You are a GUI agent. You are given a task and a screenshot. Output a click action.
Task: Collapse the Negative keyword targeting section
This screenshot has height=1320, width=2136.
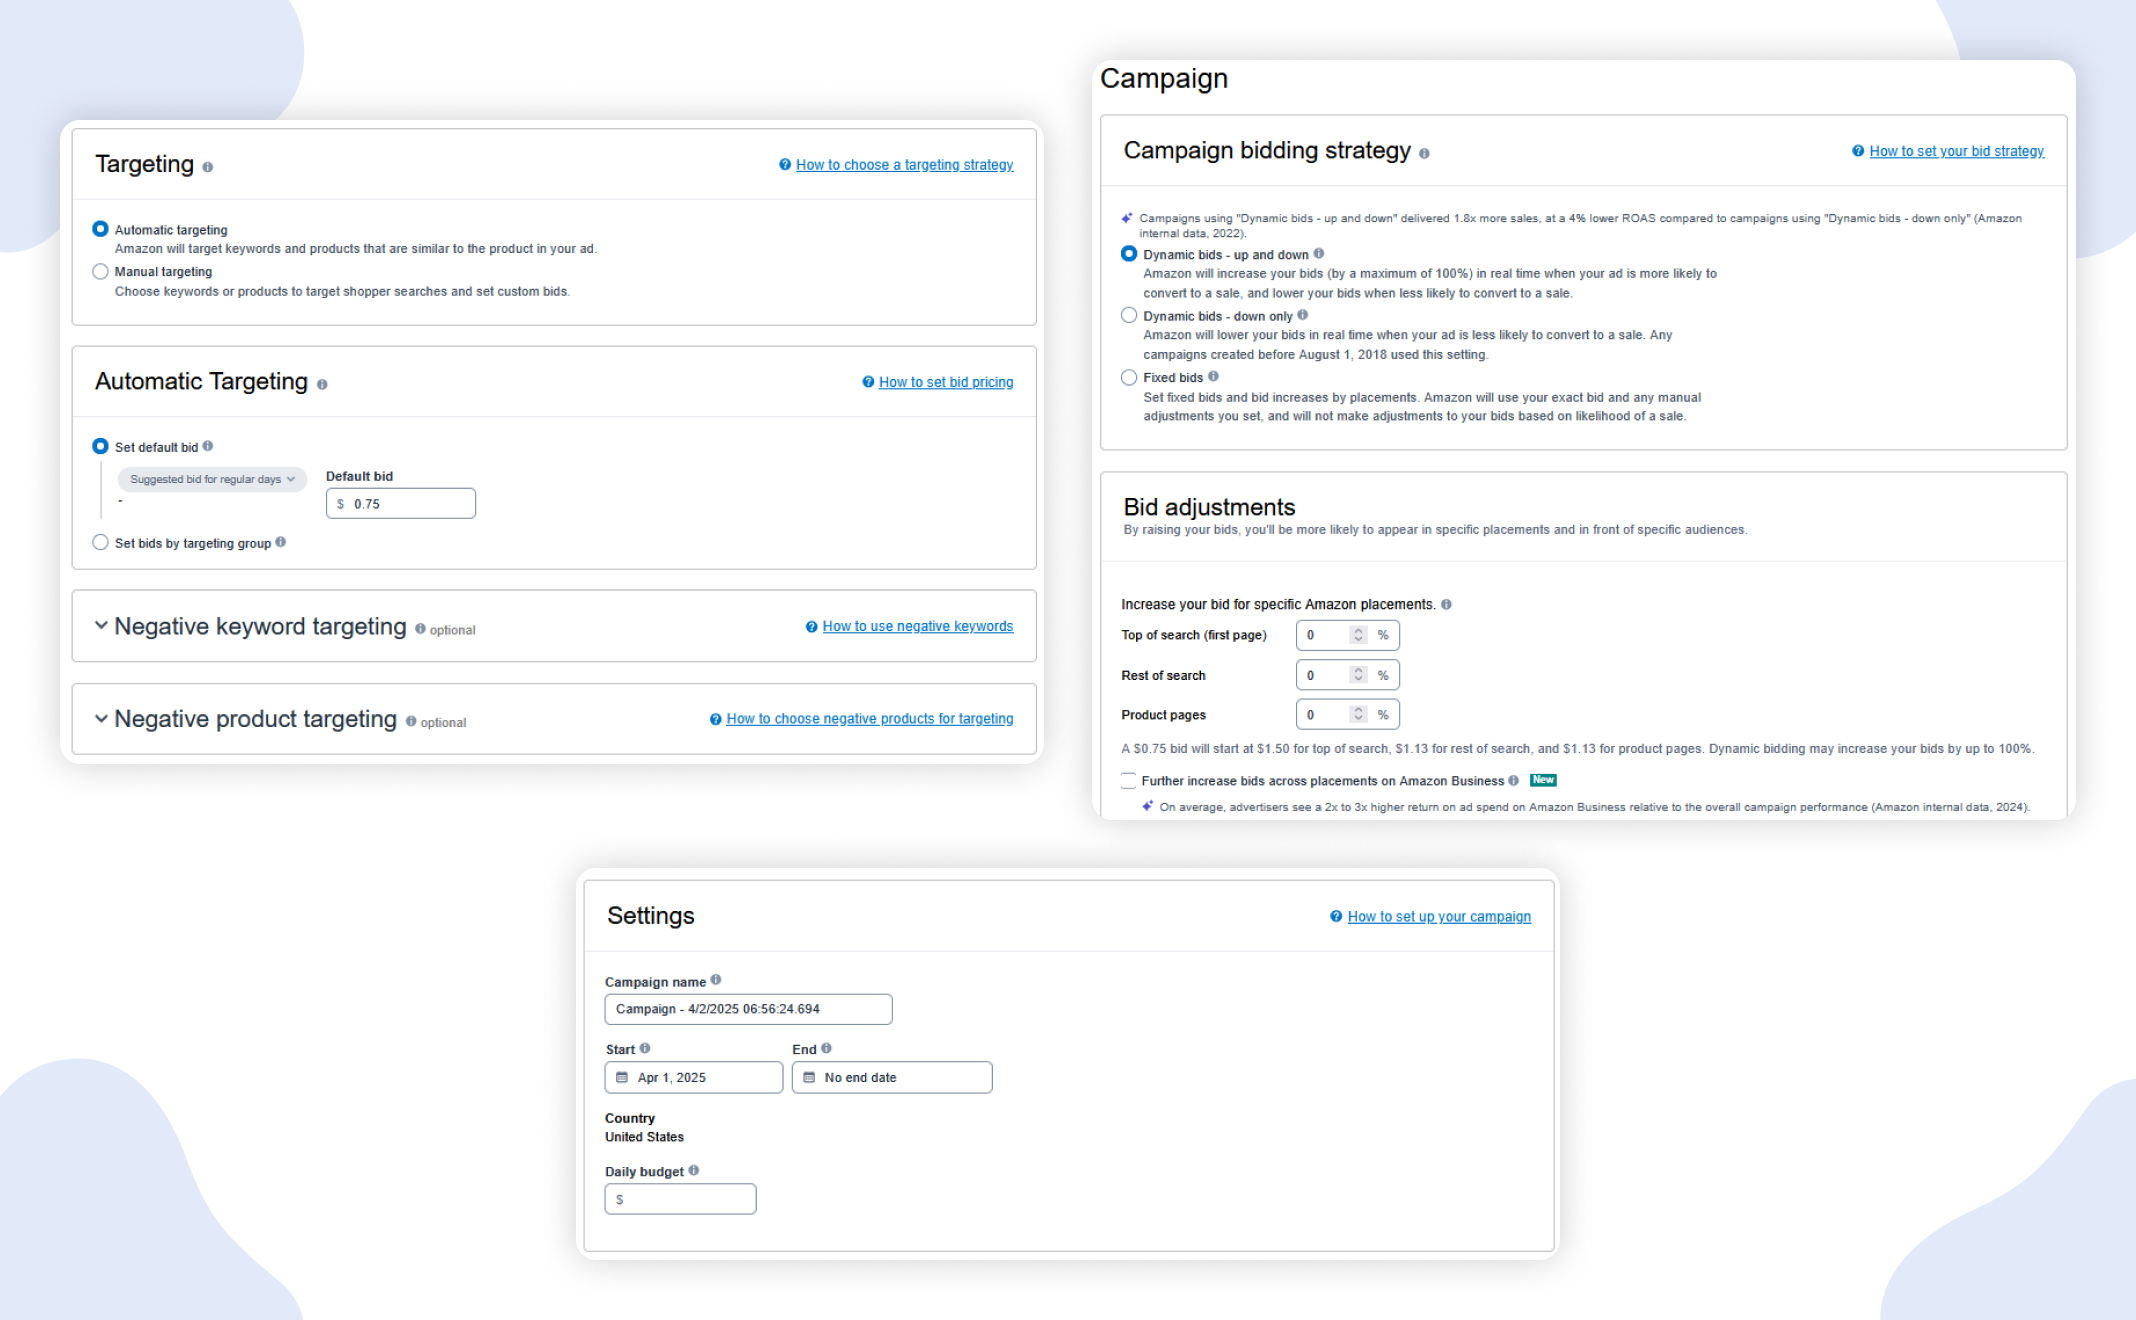[x=101, y=625]
